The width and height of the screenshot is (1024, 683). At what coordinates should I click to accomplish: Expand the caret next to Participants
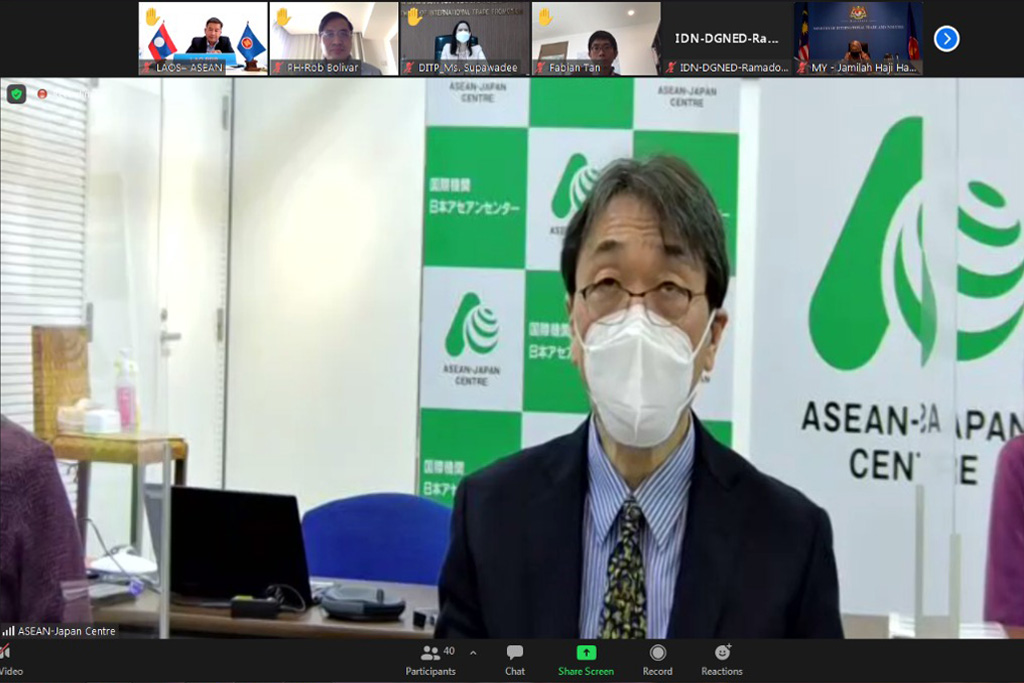coord(473,652)
